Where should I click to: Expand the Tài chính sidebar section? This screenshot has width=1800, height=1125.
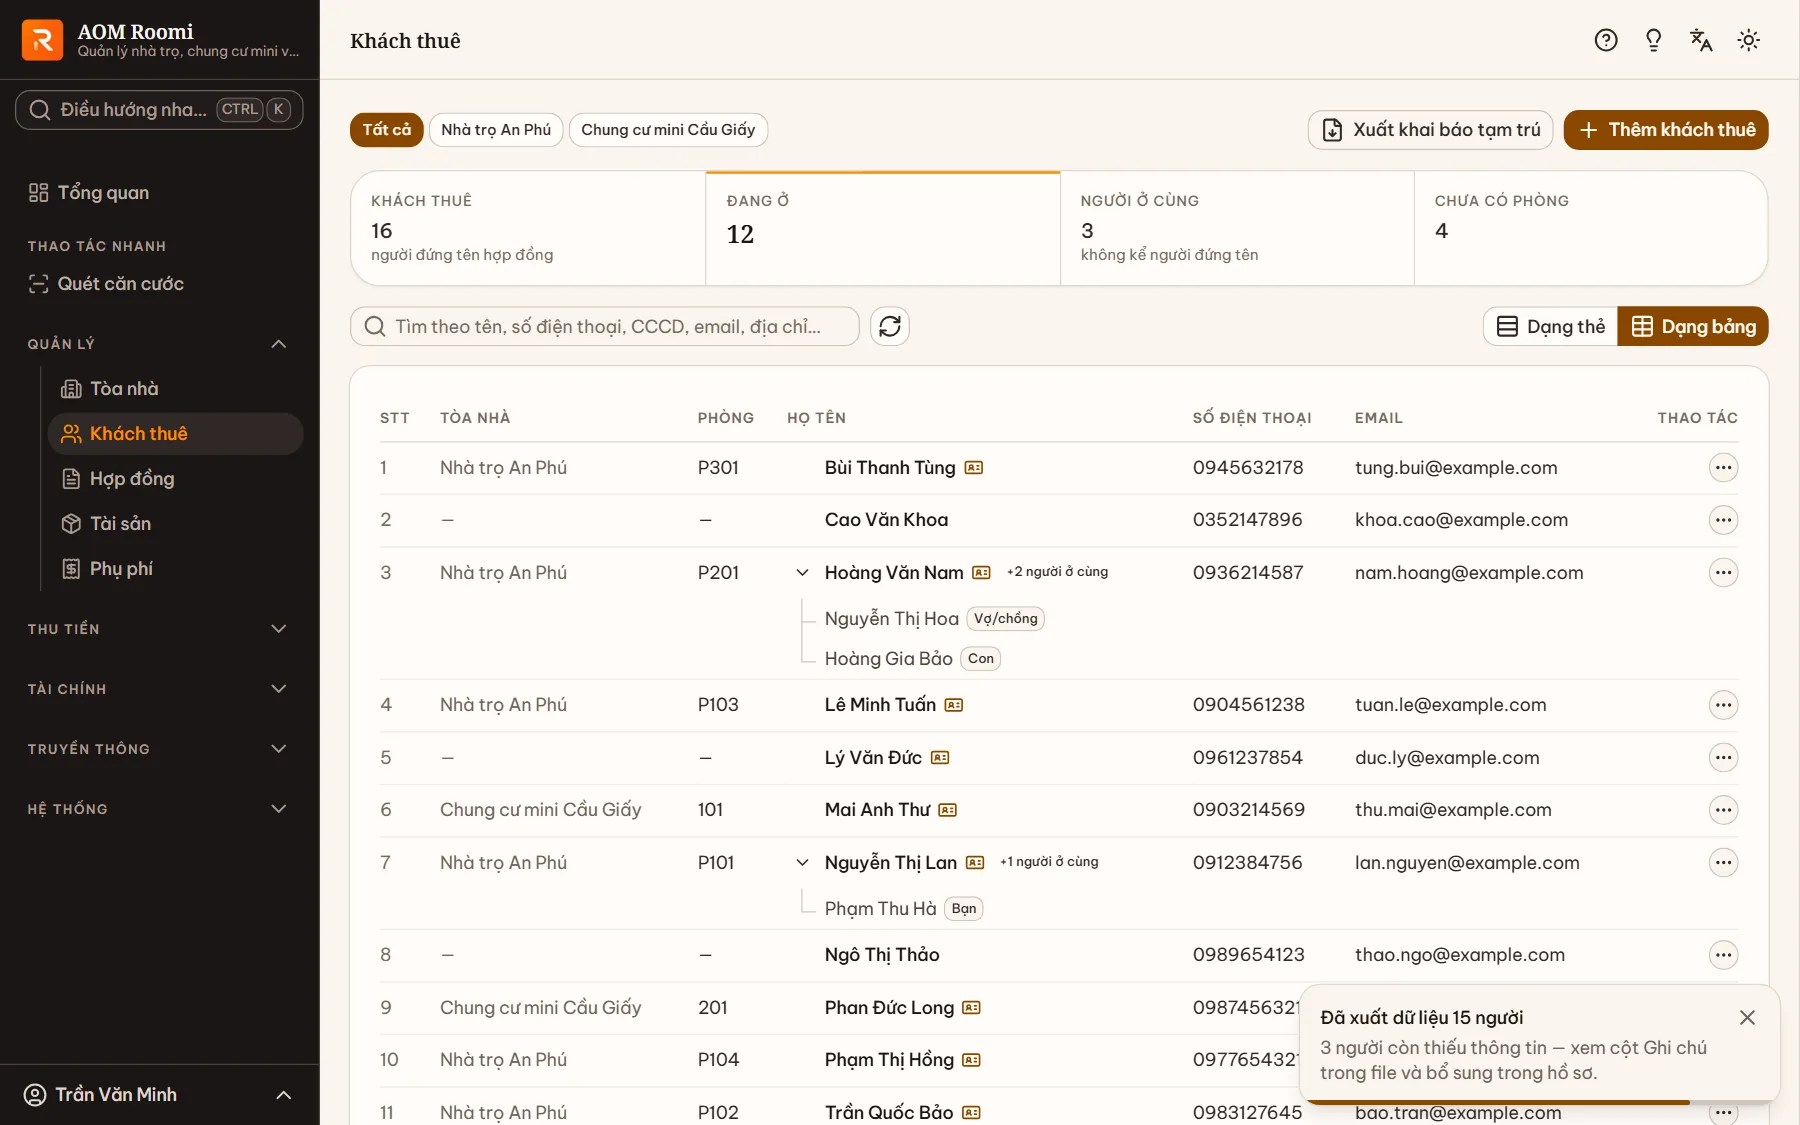pyautogui.click(x=160, y=689)
